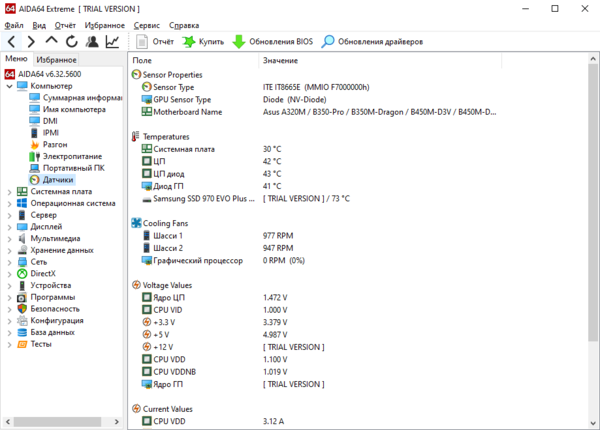Expand the Сеть tree node
Viewport: 600px width, 430px height.
(10, 262)
